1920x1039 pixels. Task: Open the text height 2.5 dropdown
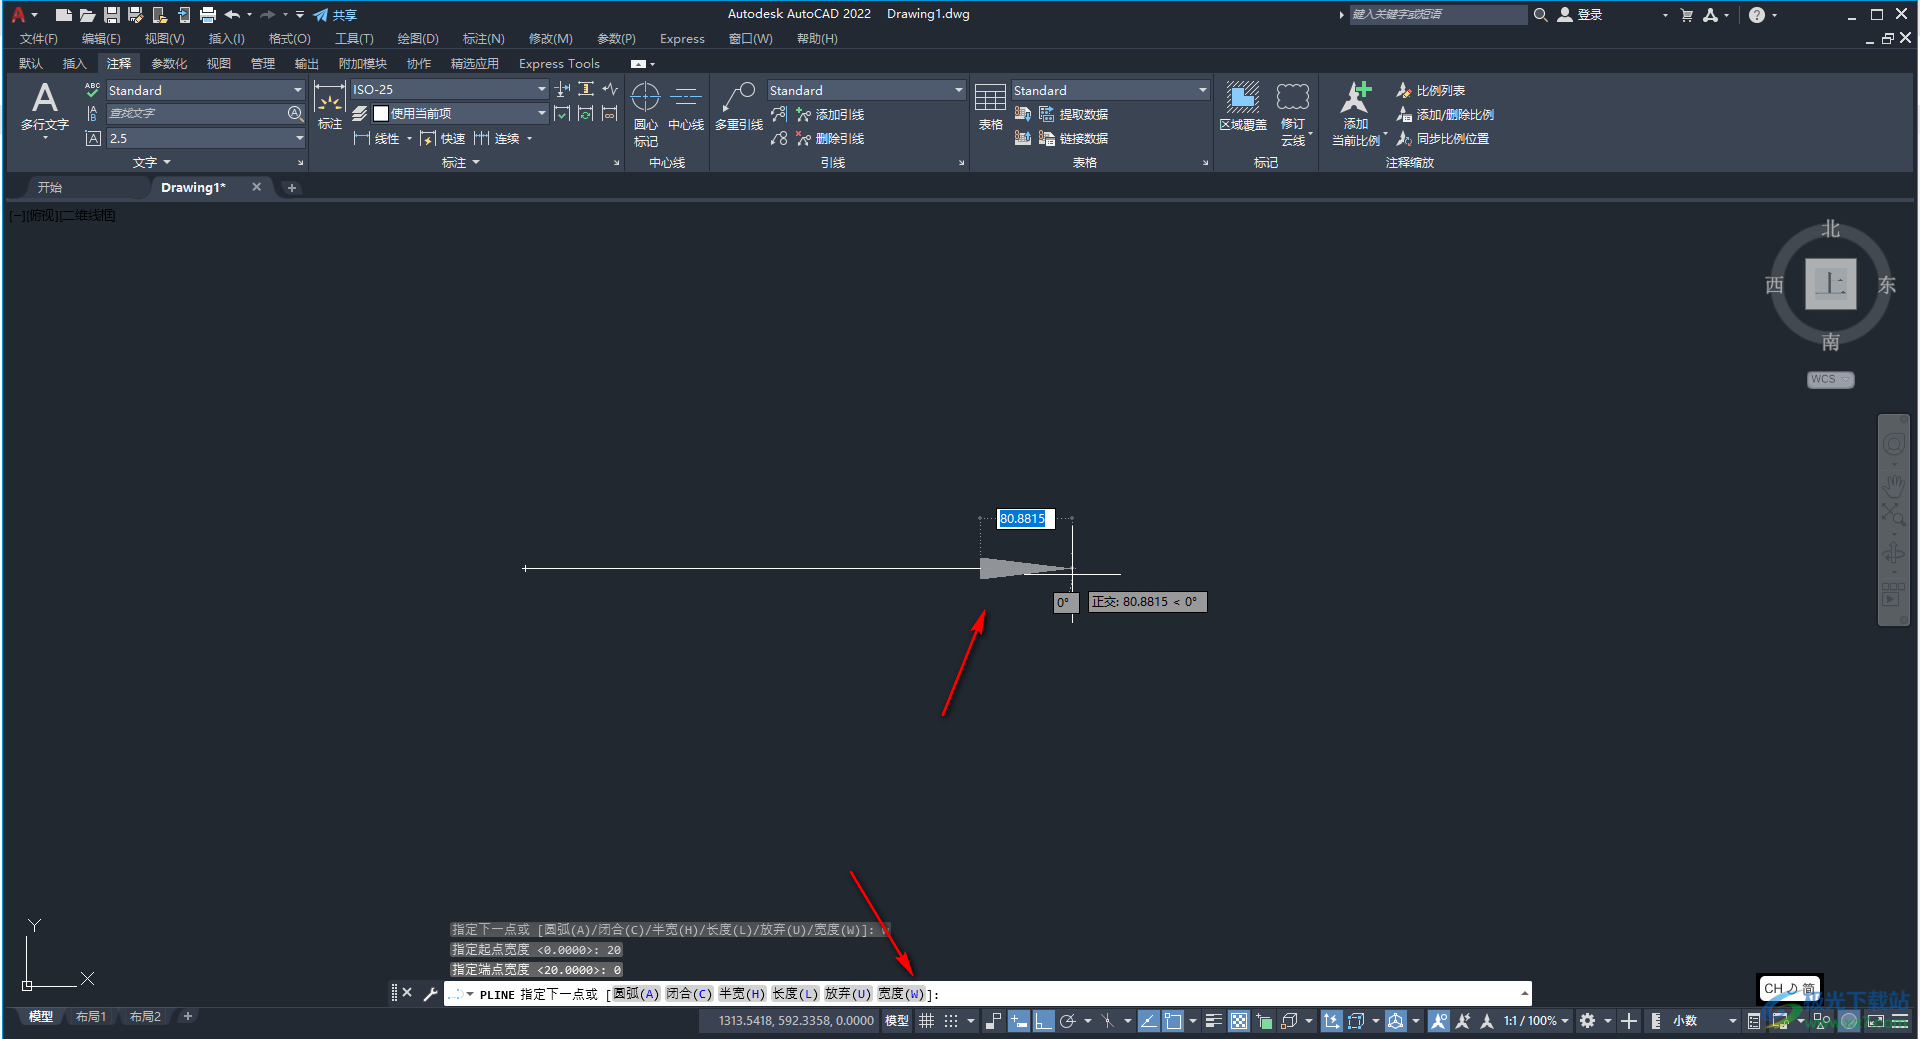click(298, 139)
